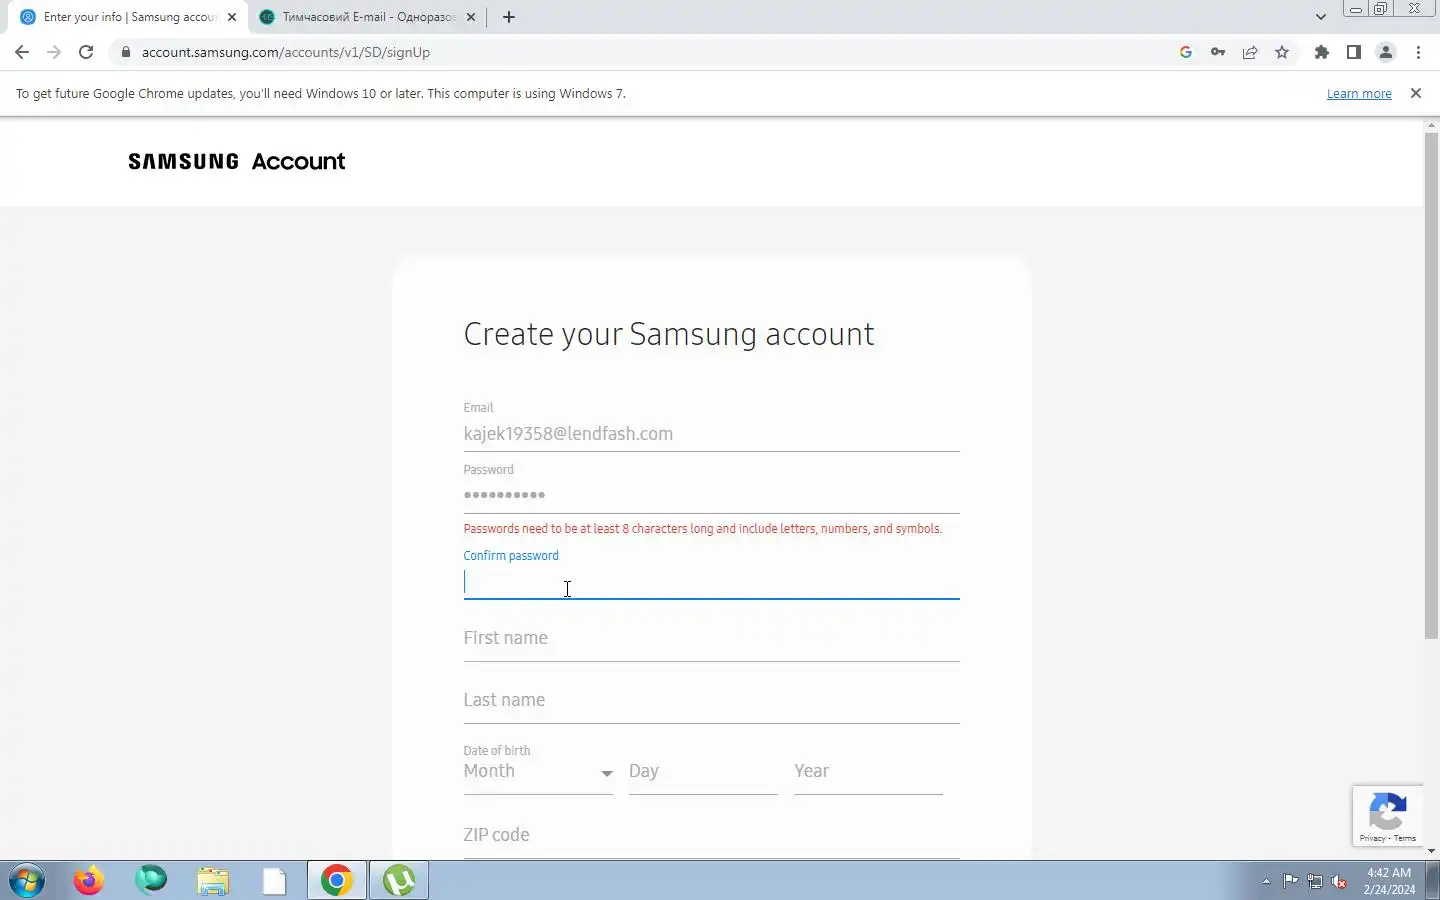The height and width of the screenshot is (900, 1440).
Task: Open the Action Center flag icon
Action: tap(1291, 882)
